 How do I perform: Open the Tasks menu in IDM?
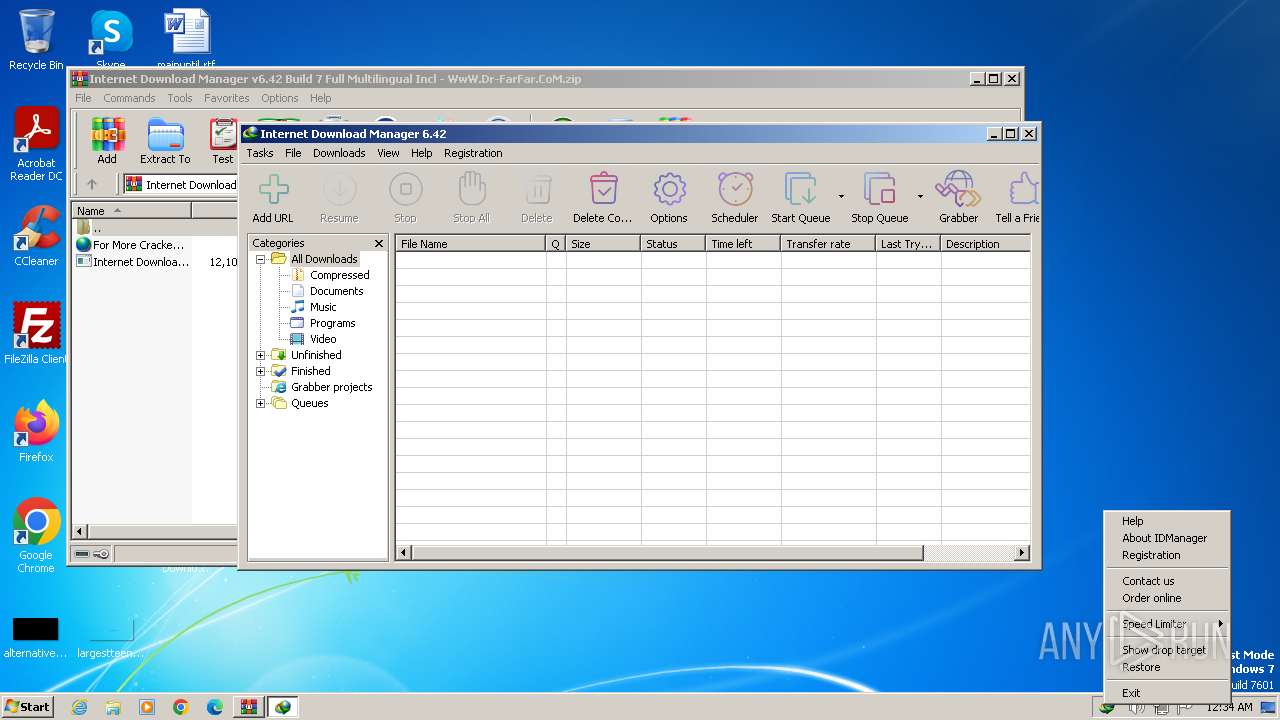click(260, 153)
